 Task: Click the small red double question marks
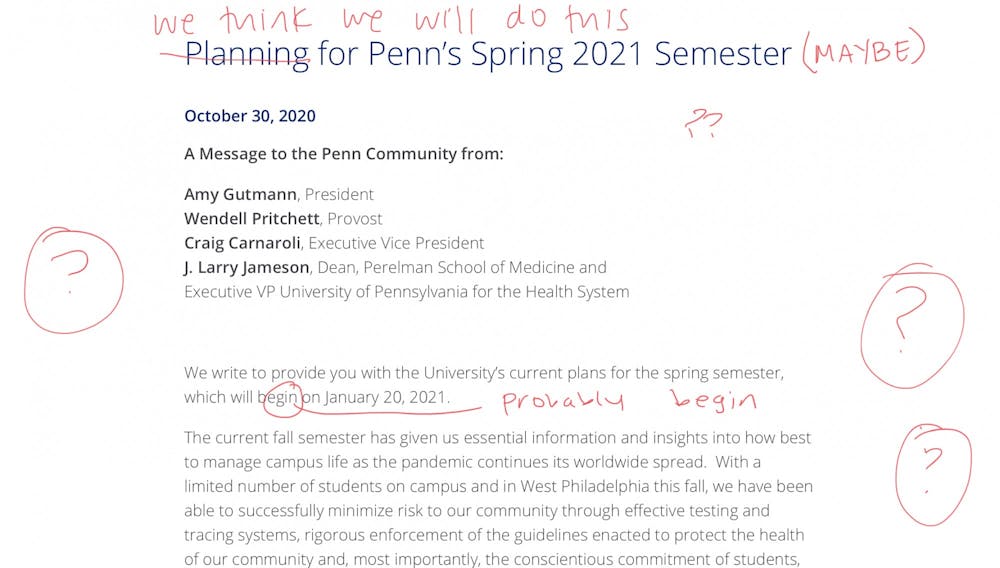(702, 124)
